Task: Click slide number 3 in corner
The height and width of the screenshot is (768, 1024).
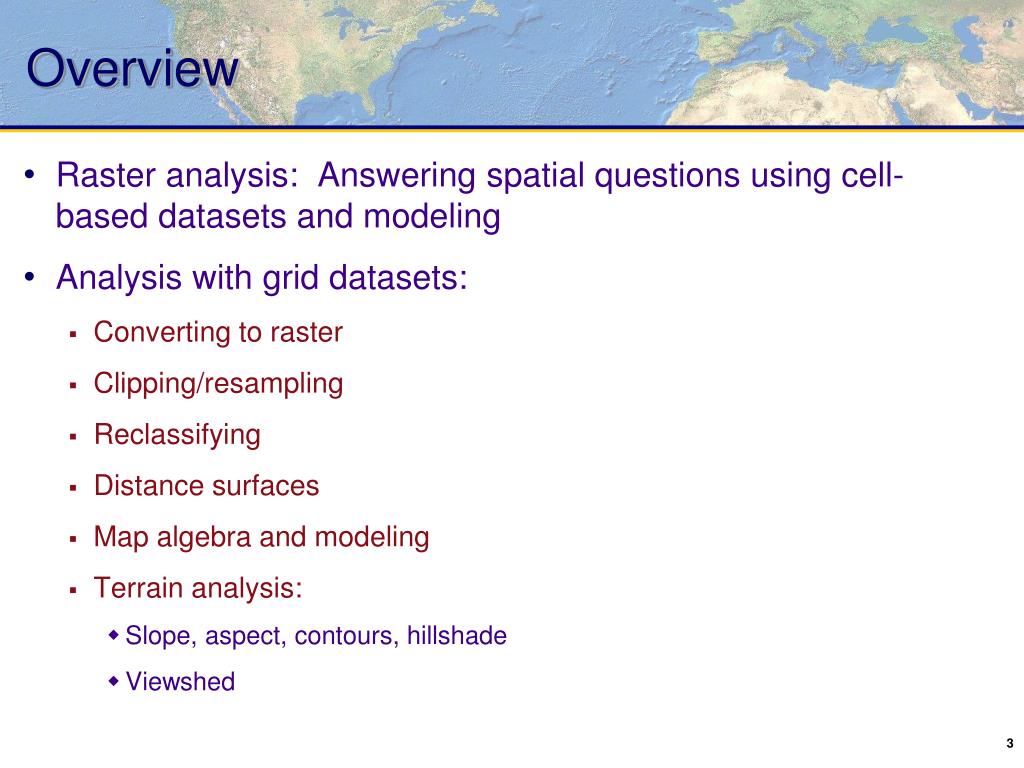Action: pyautogui.click(x=1010, y=743)
